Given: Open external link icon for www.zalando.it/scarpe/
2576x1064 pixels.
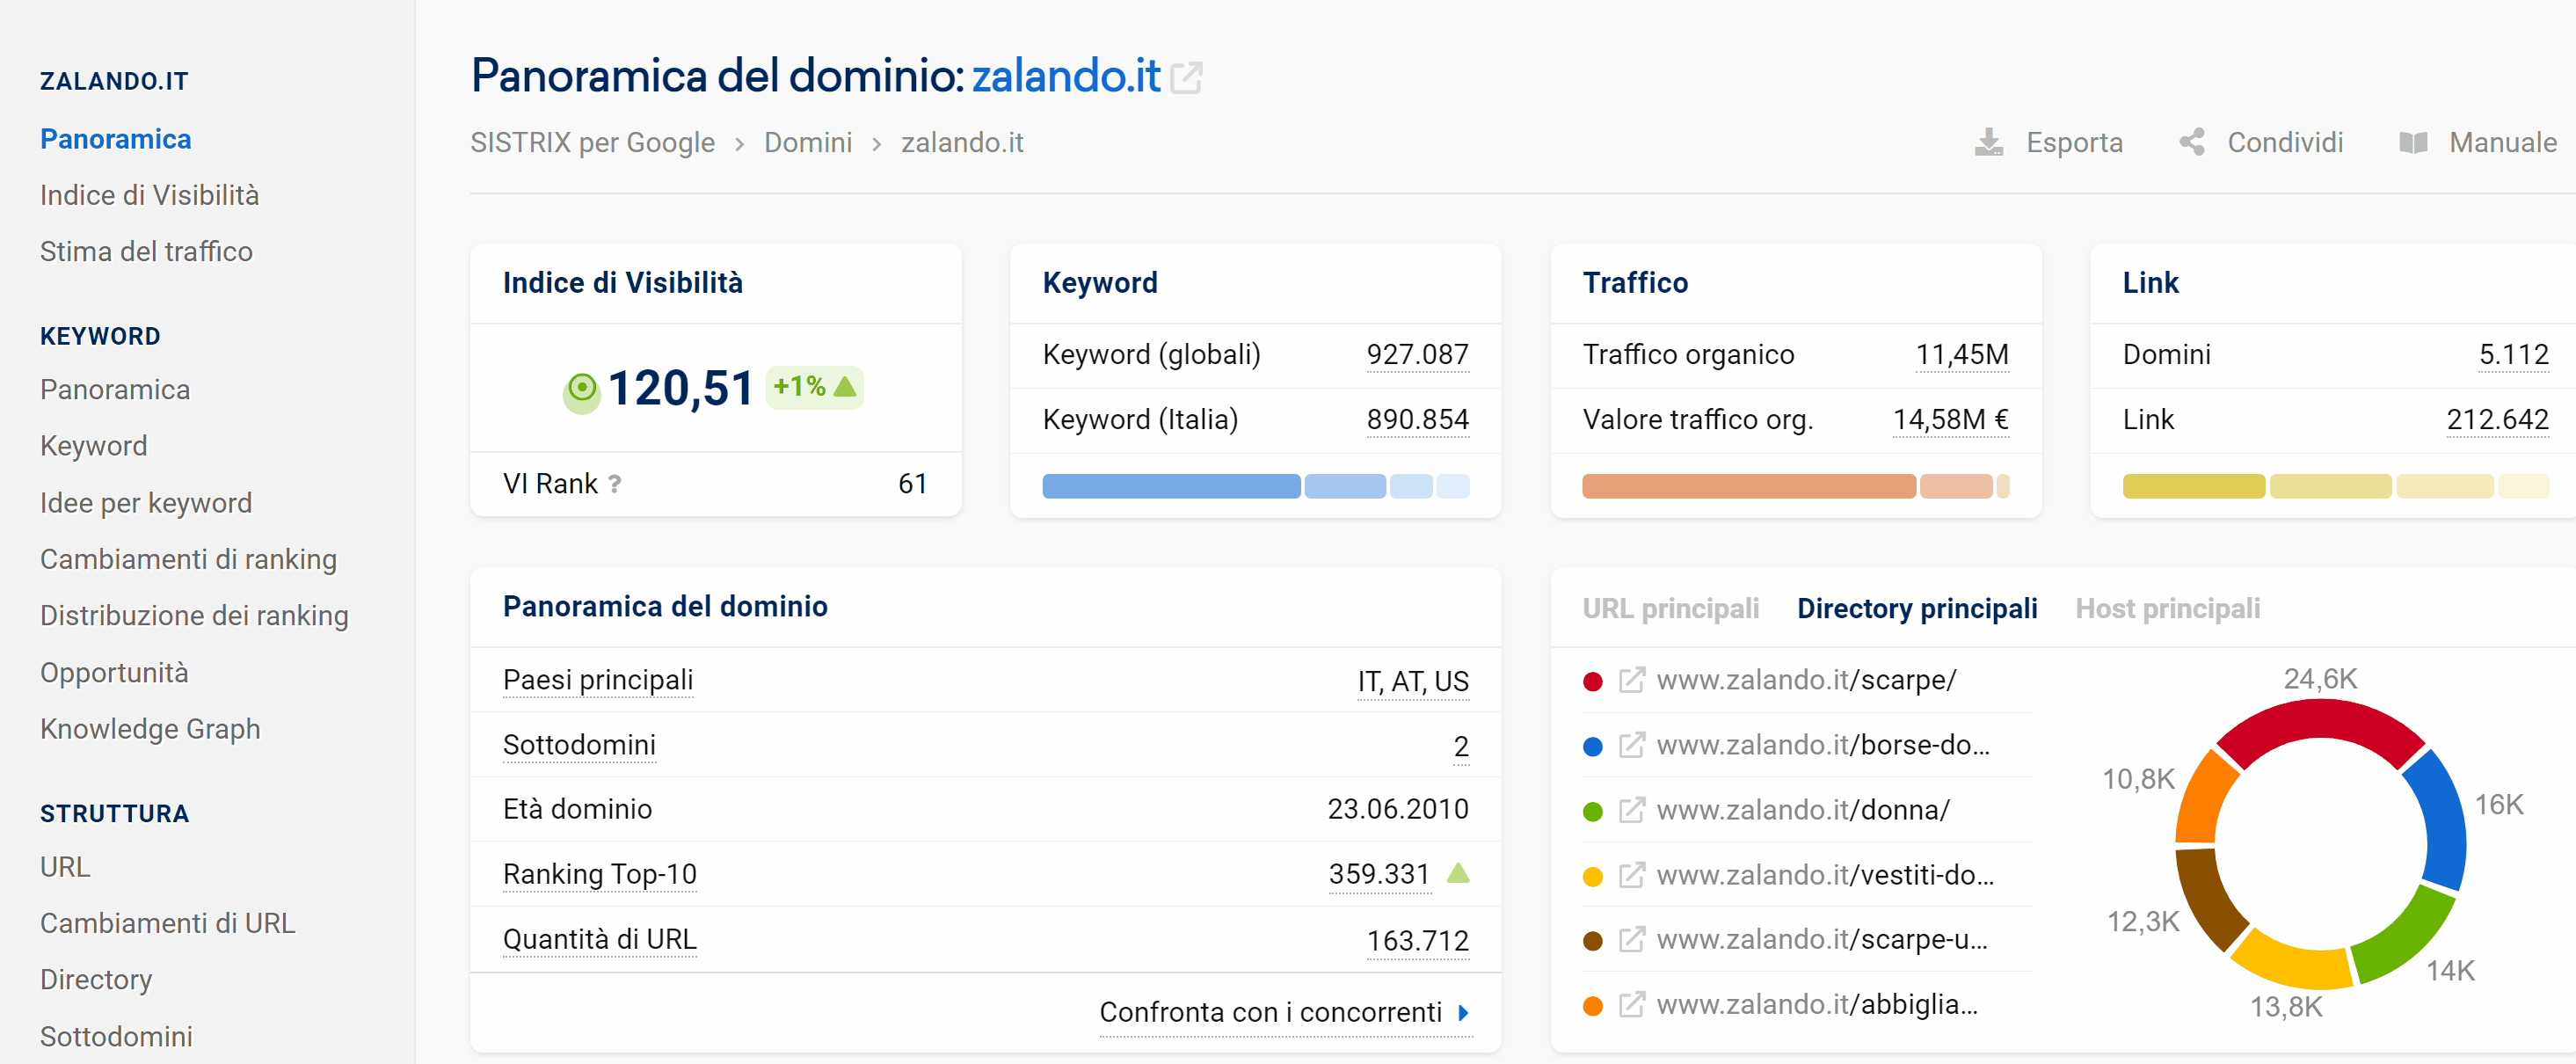Looking at the screenshot, I should click(x=1631, y=680).
